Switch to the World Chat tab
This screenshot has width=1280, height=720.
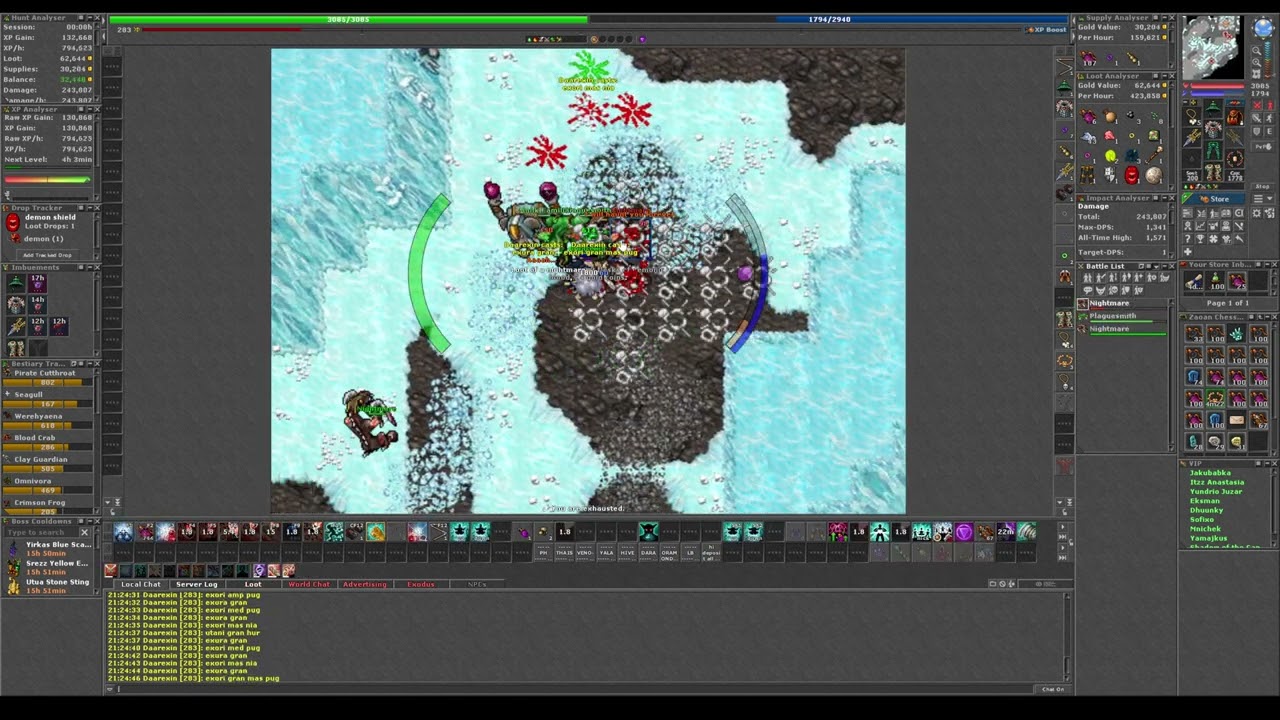[309, 584]
